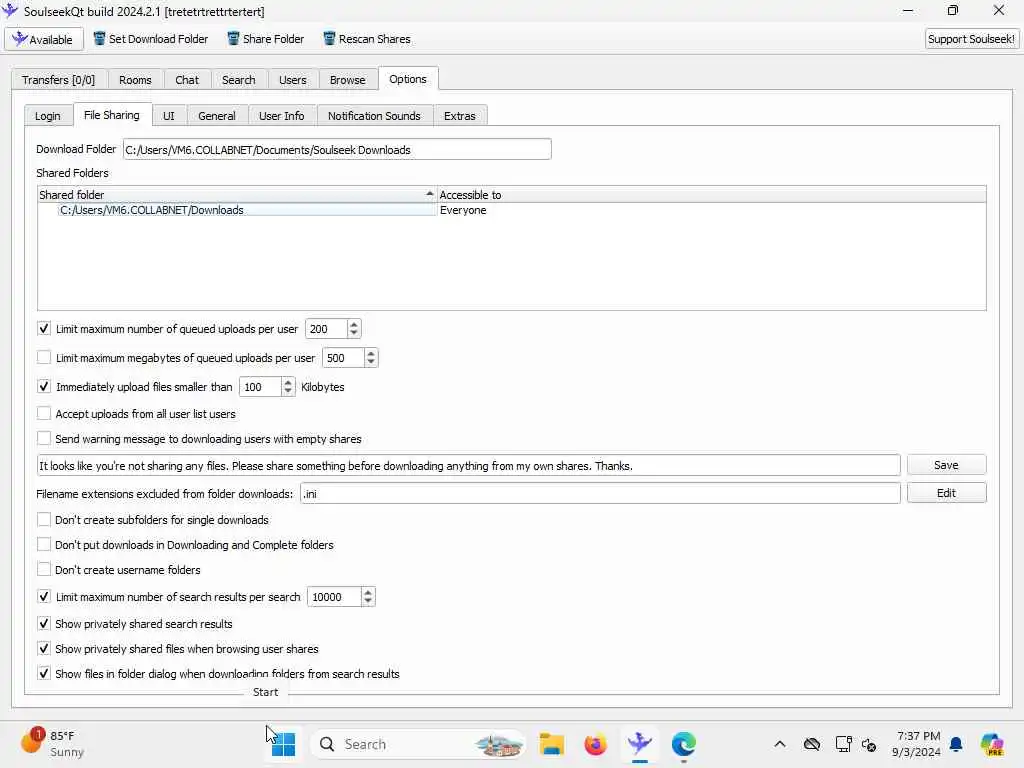This screenshot has height=768, width=1024.
Task: Open the Extras sub-tab
Action: (460, 116)
